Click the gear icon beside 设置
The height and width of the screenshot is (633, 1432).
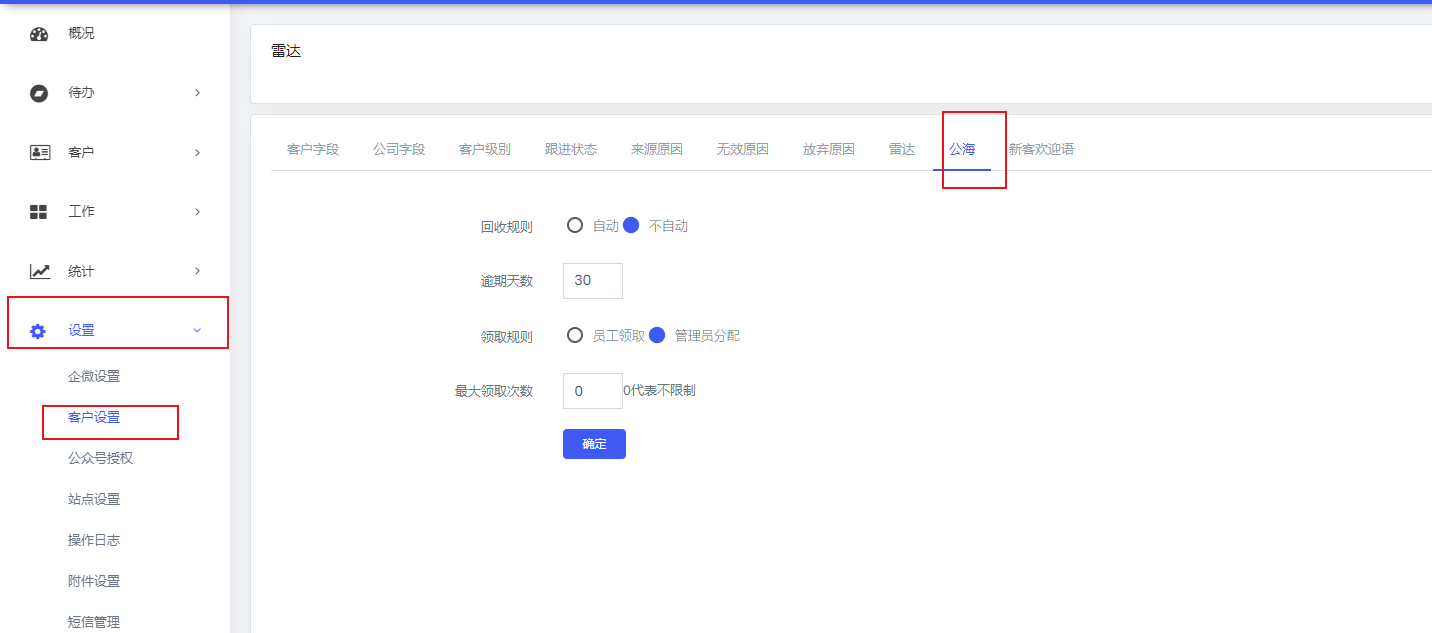38,331
